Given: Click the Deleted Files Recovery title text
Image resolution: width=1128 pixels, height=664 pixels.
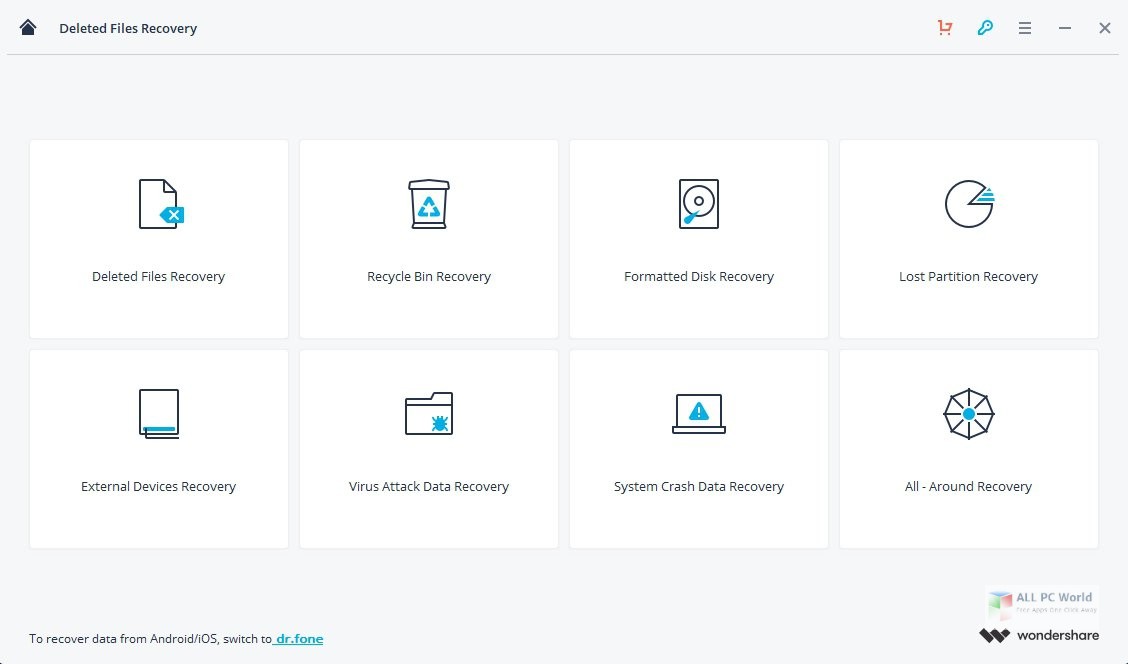Looking at the screenshot, I should pyautogui.click(x=128, y=28).
